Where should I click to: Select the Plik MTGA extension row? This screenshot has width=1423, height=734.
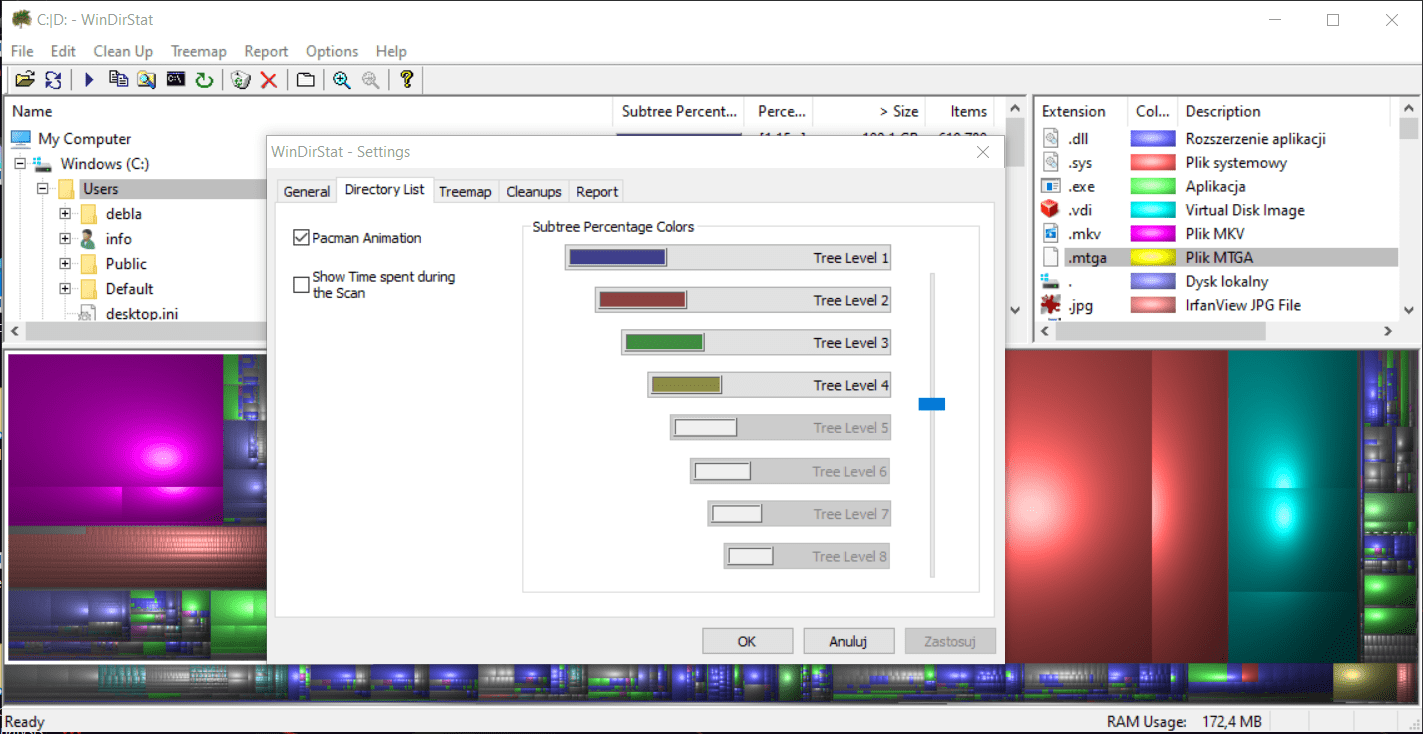pyautogui.click(x=1216, y=258)
